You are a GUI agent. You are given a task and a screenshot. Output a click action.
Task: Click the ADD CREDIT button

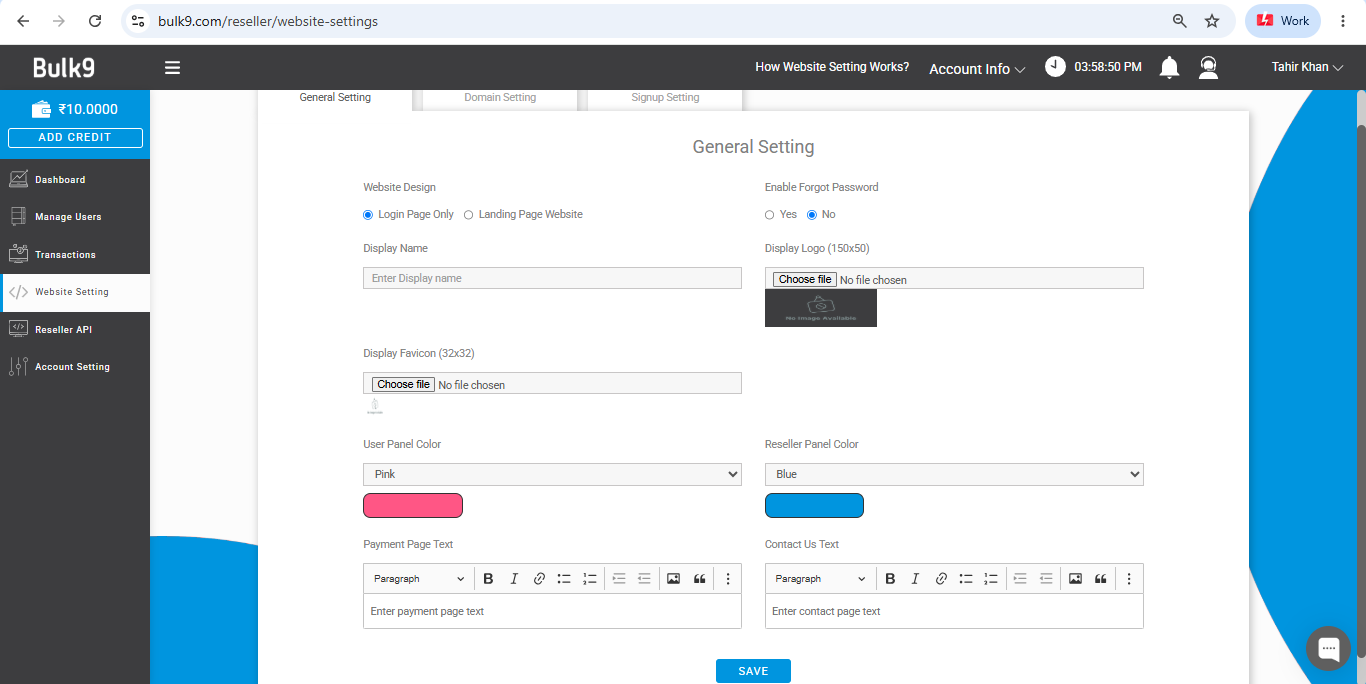75,138
